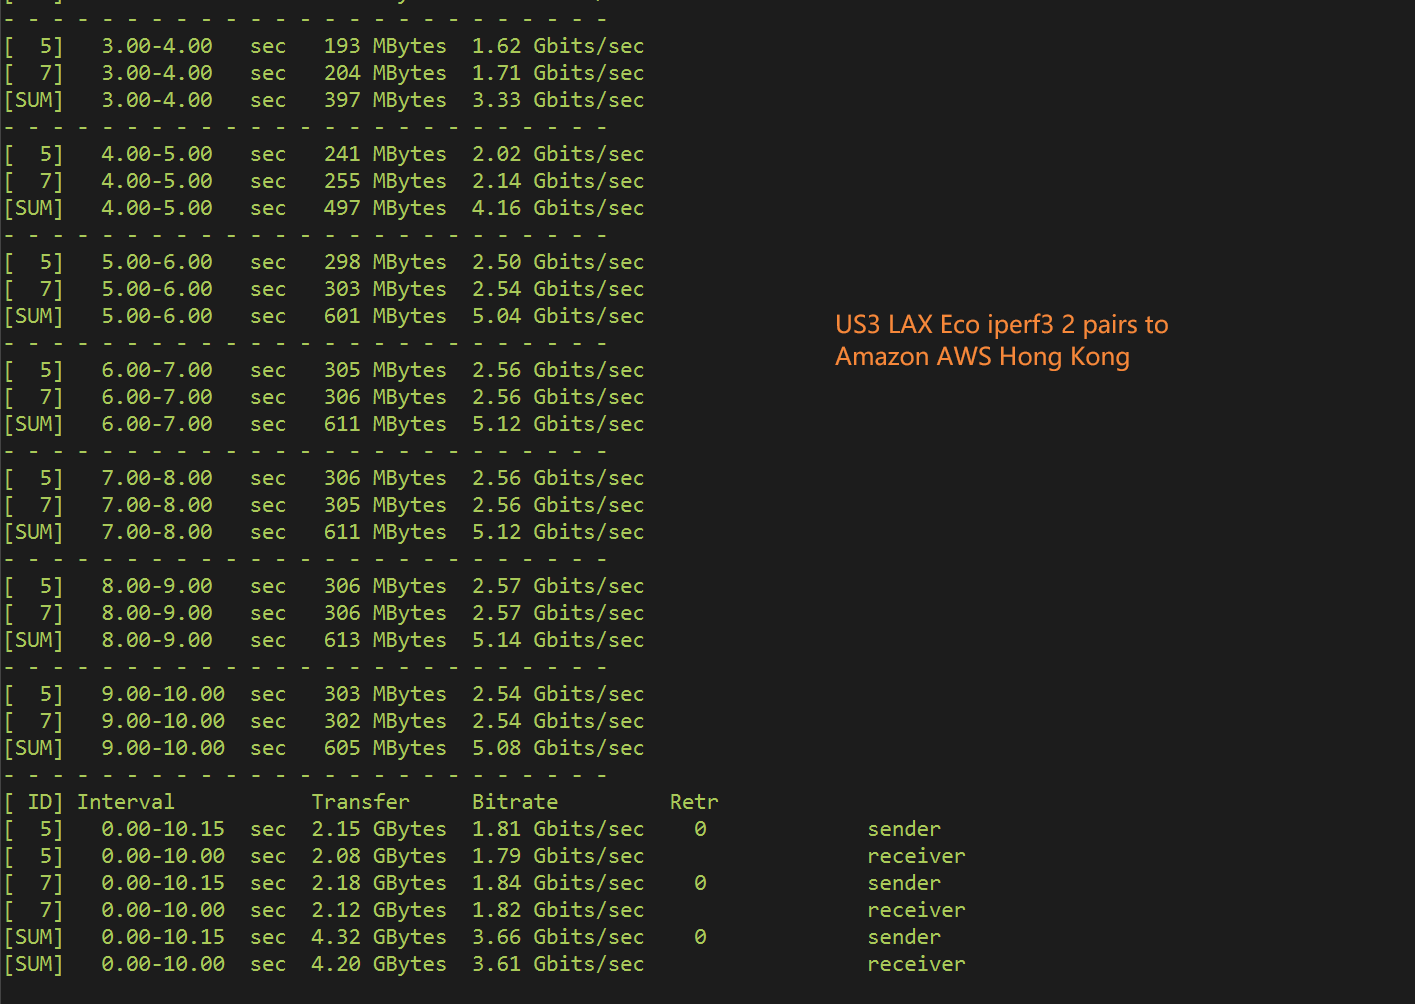
Task: Click the 2.15 GBytes stream 5 sender transfer
Action: [379, 829]
